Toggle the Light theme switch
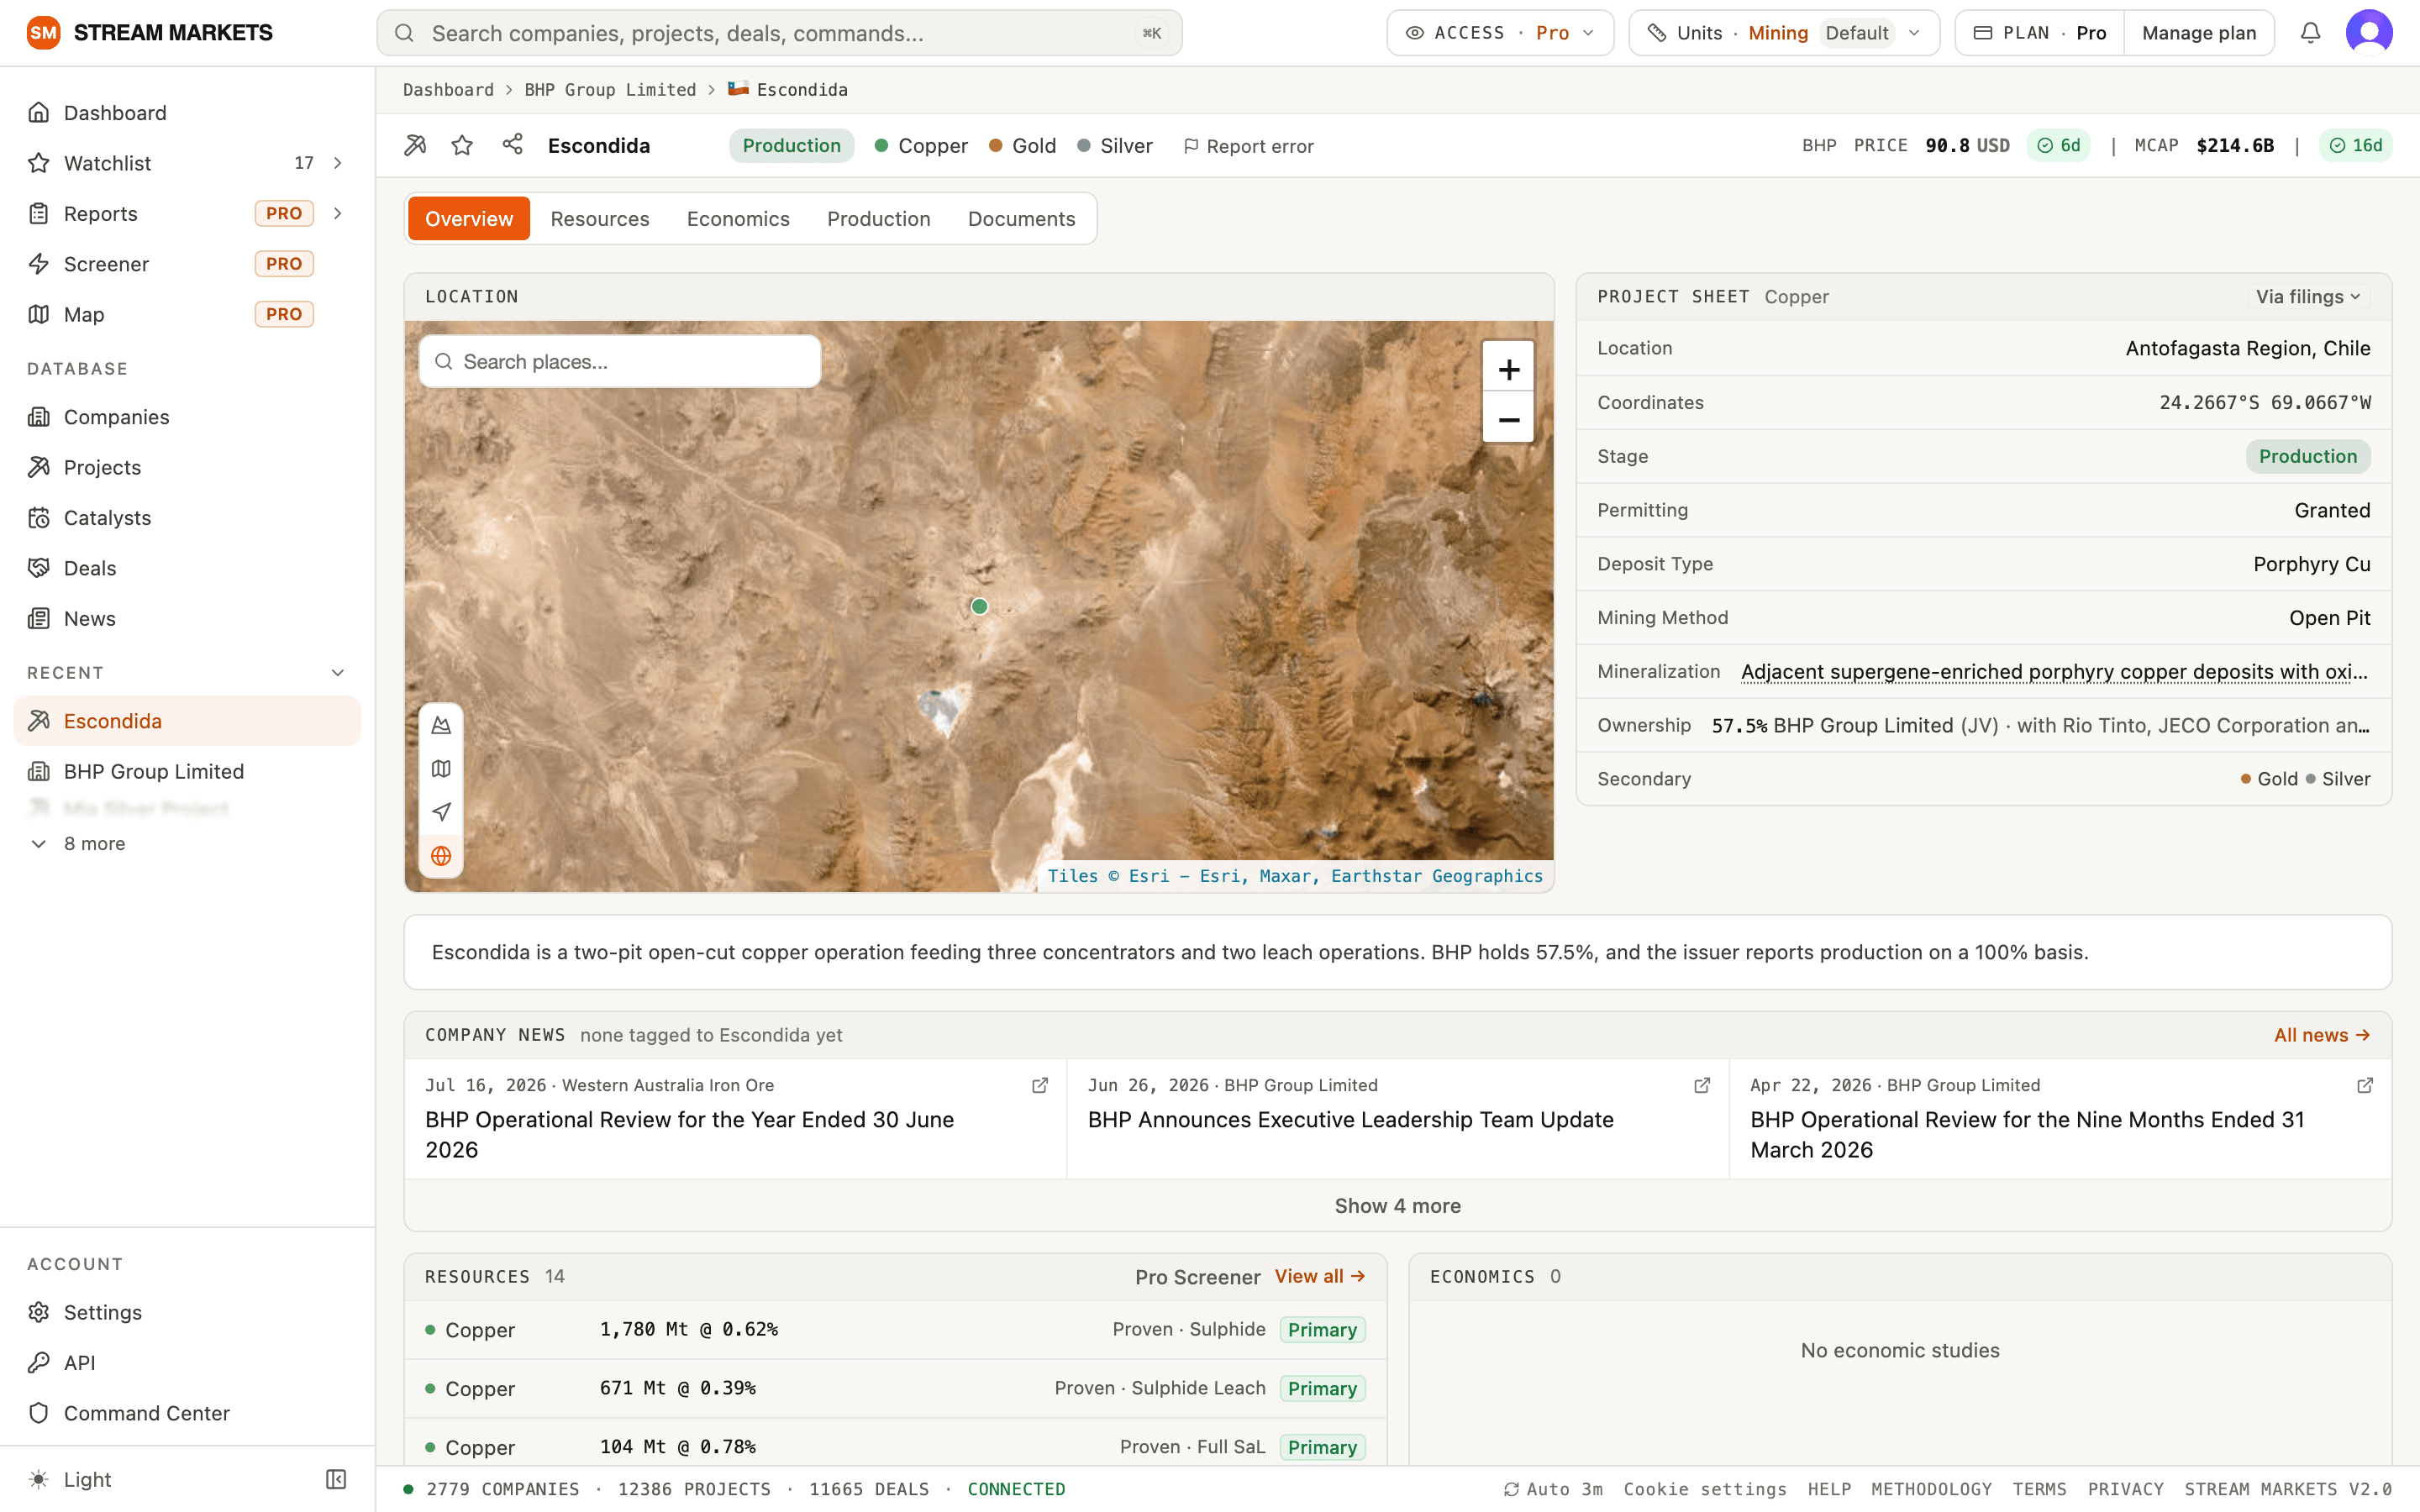Image resolution: width=2420 pixels, height=1512 pixels. (x=70, y=1479)
